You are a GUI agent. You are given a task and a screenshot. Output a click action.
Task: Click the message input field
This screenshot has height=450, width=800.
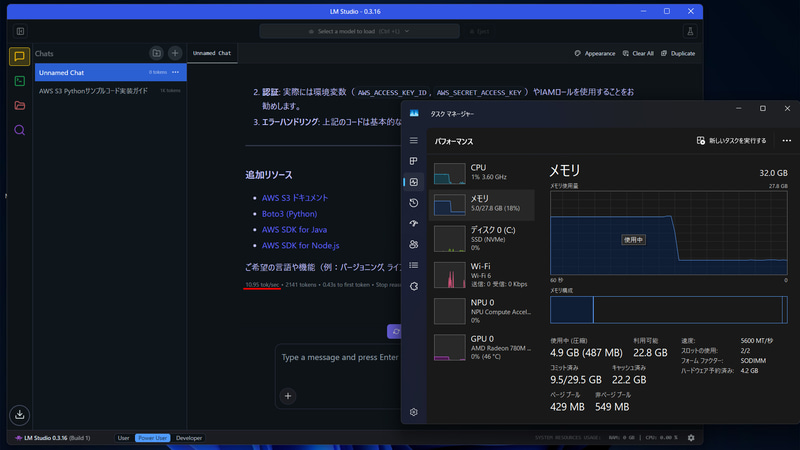point(339,358)
